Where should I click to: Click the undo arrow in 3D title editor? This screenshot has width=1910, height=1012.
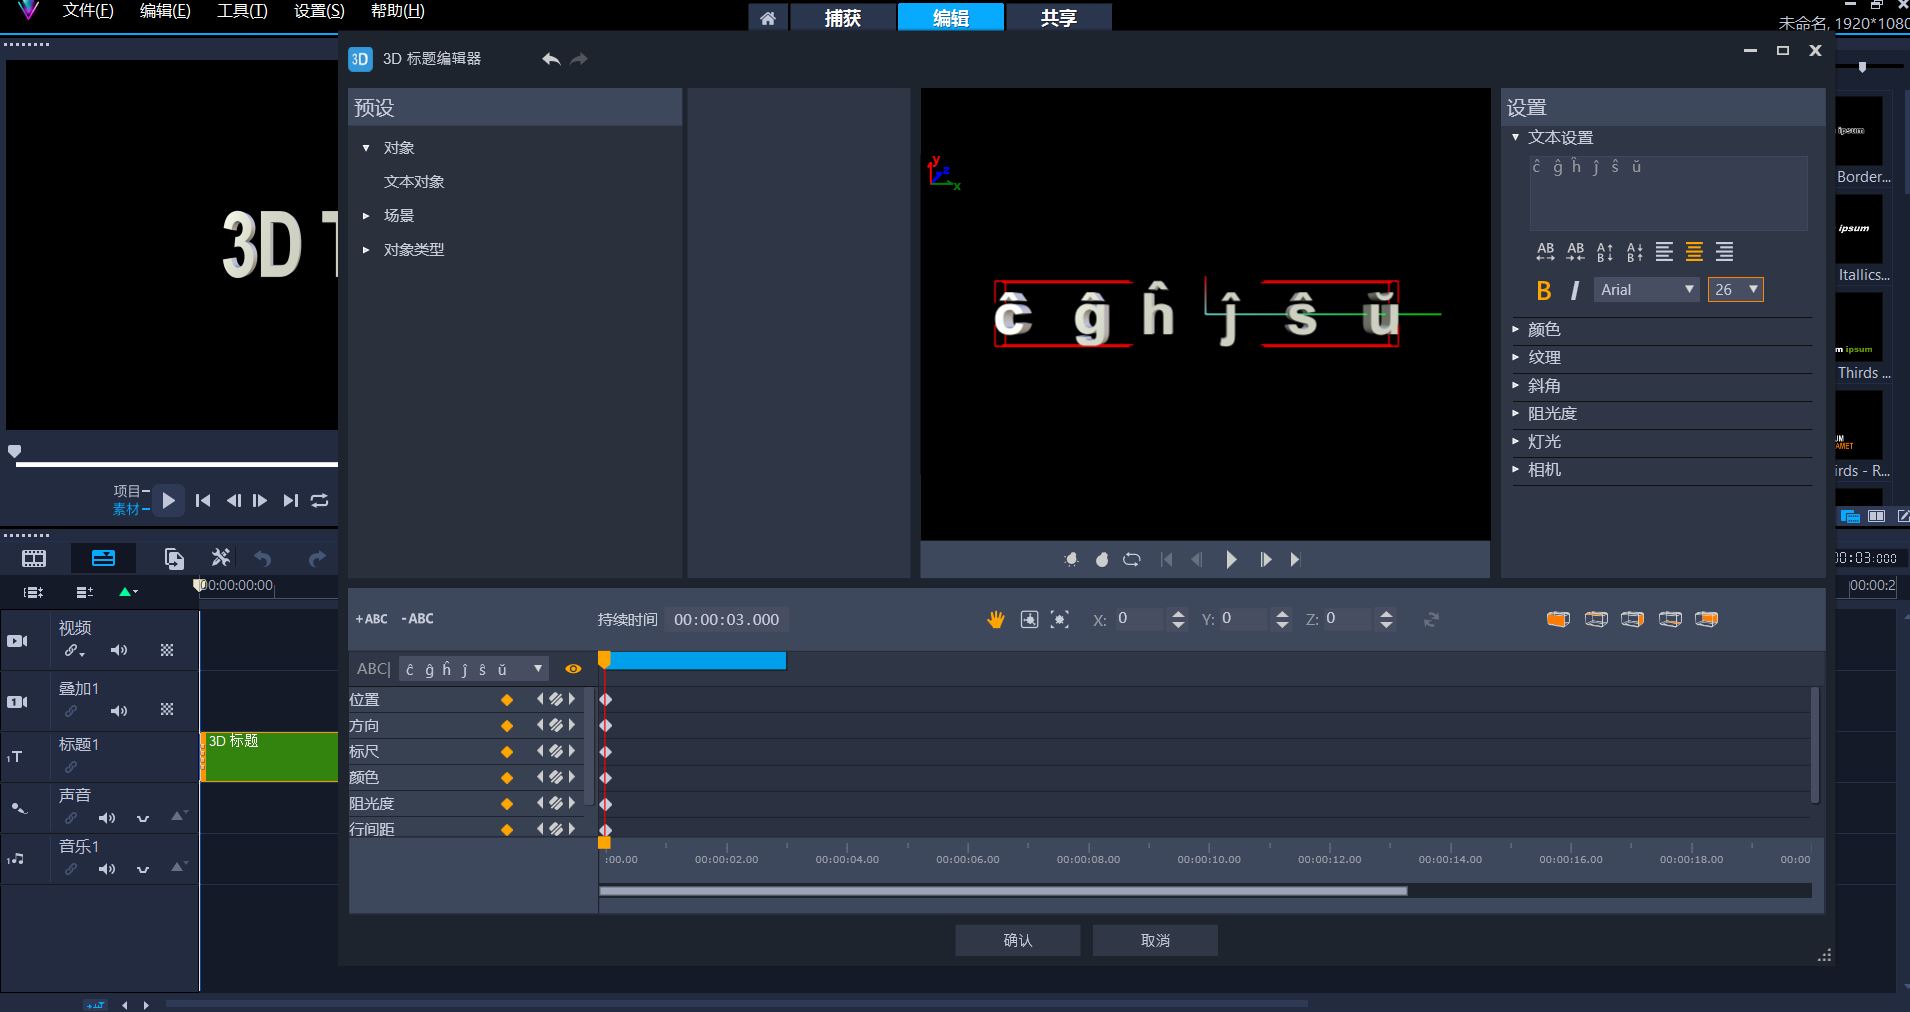pos(551,59)
